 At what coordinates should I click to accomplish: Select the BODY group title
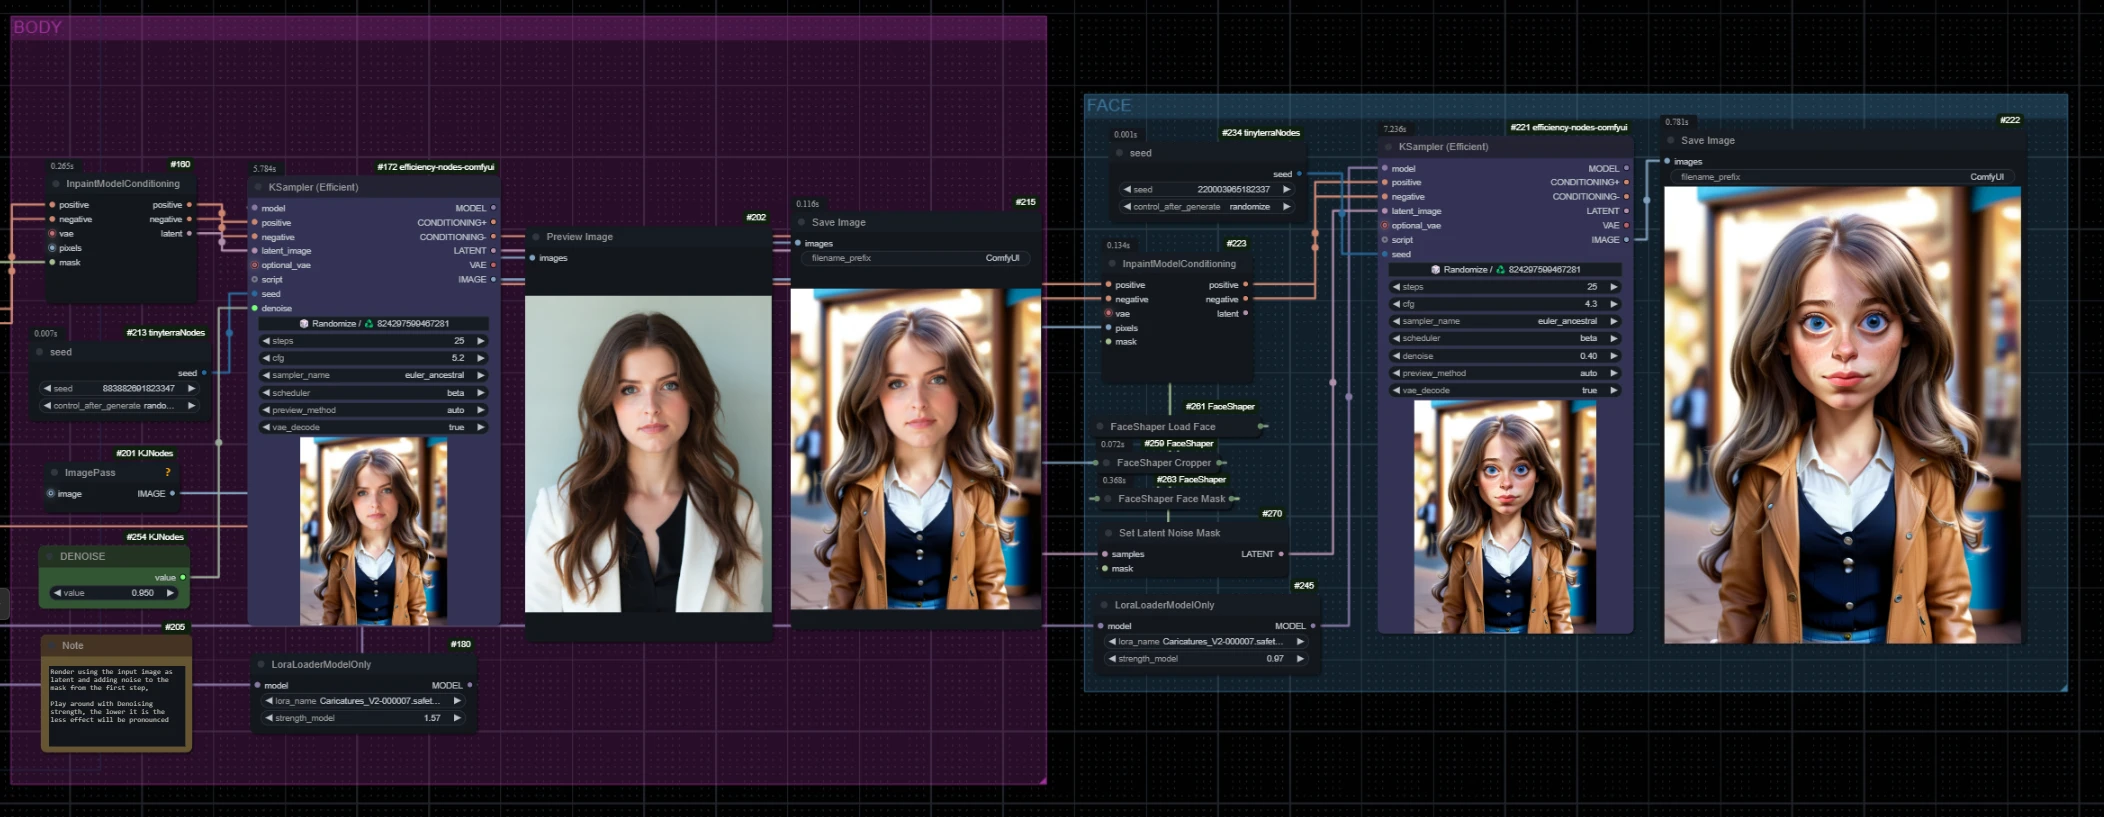(37, 27)
